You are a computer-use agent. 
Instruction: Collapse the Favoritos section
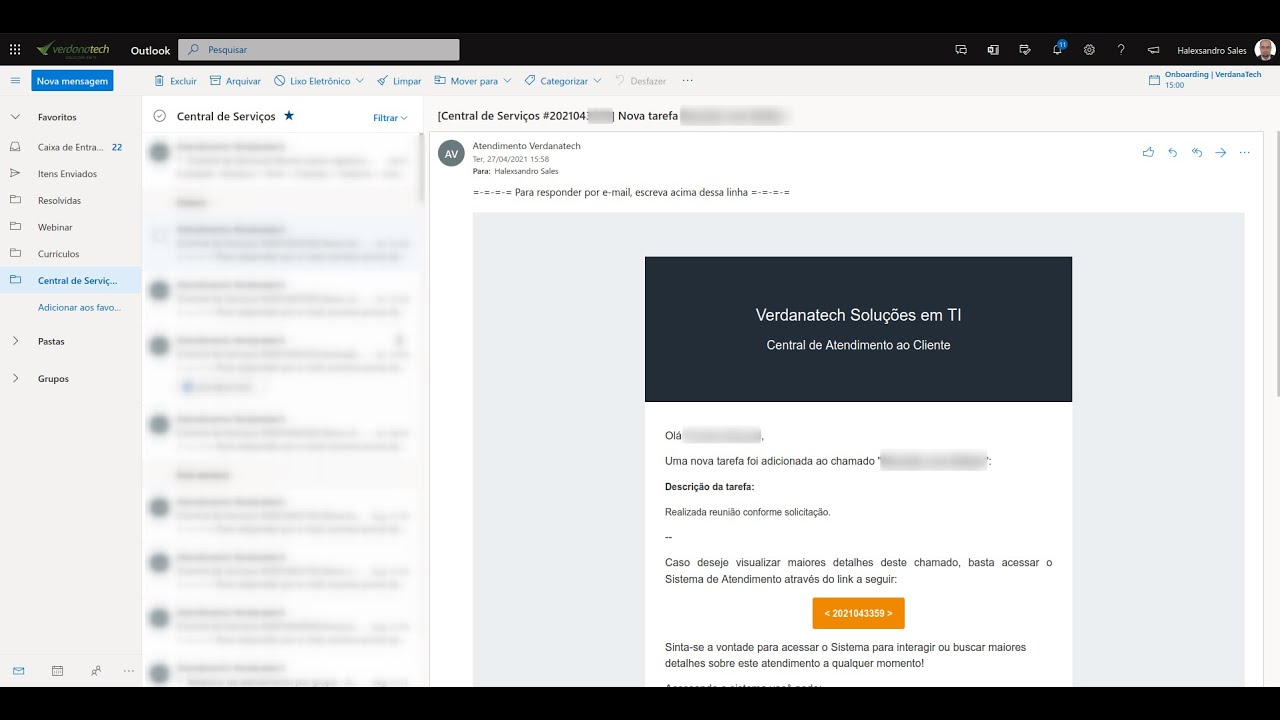coord(15,117)
